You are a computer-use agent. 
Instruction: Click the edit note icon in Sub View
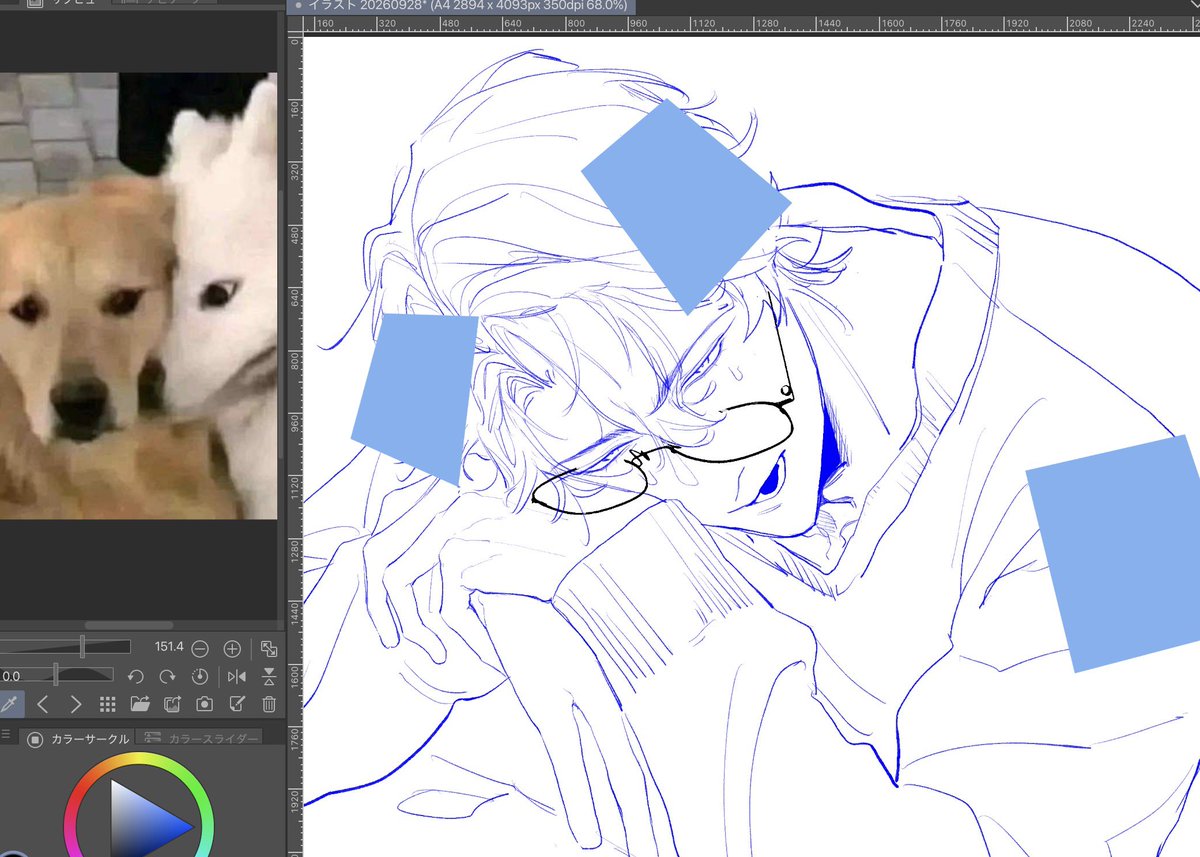pos(237,704)
